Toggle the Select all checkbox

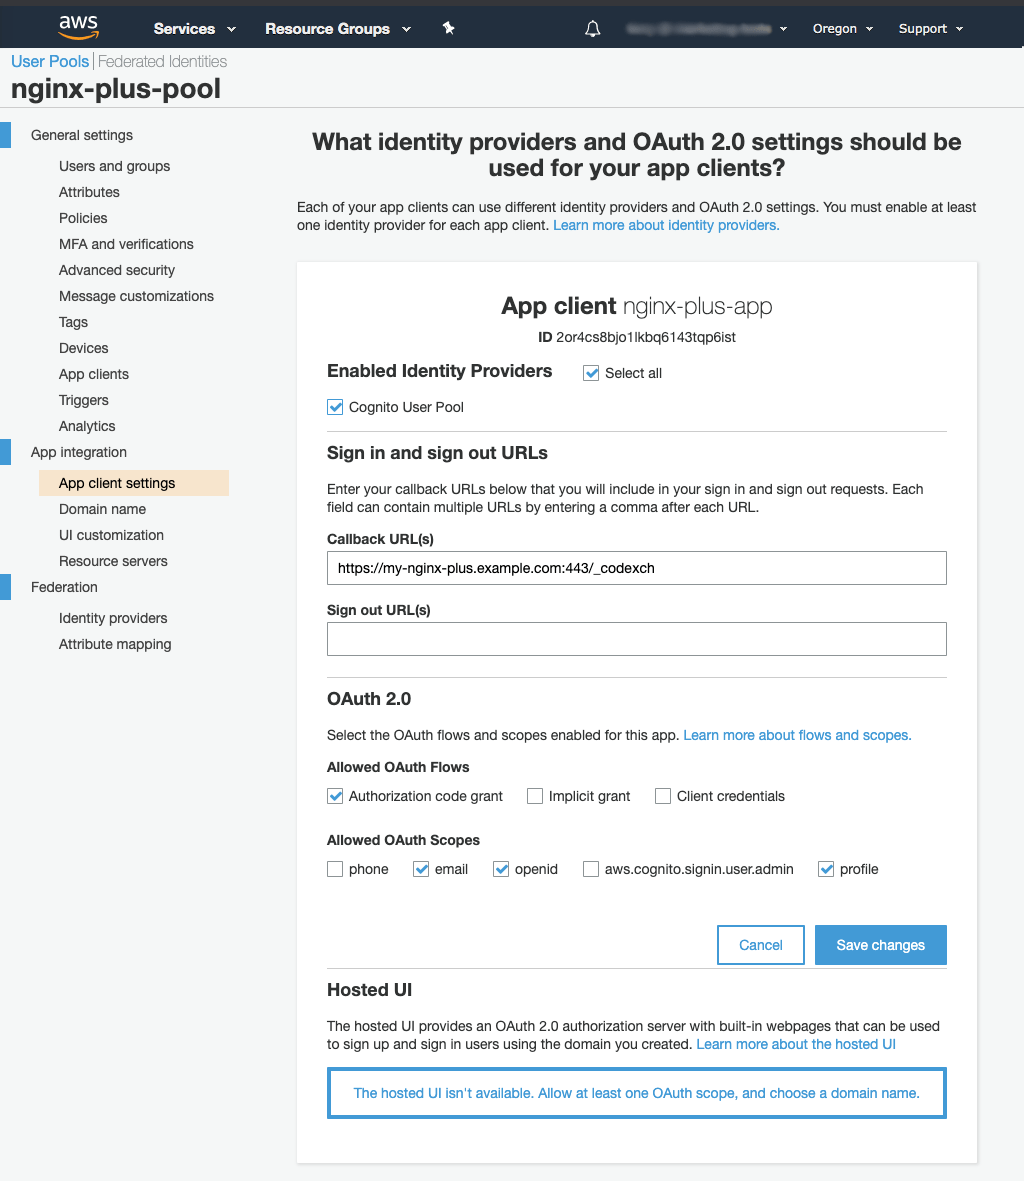pyautogui.click(x=592, y=373)
